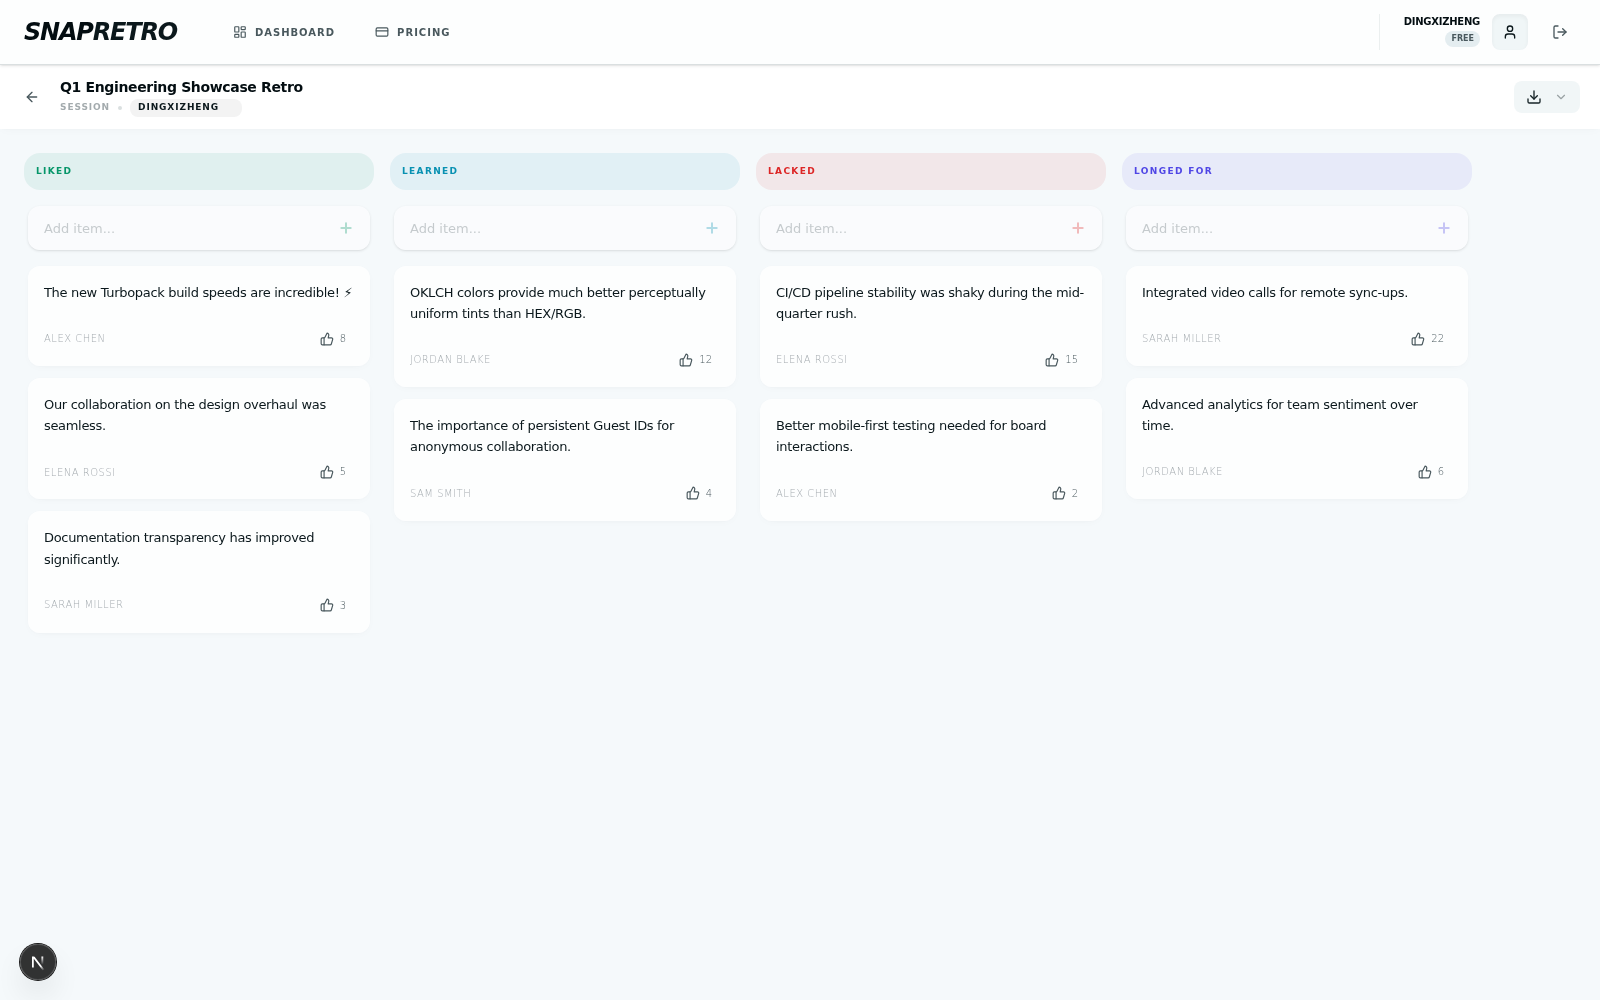Upvote the CI/CD pipeline stability card
This screenshot has height=1000, width=1600.
tap(1052, 360)
